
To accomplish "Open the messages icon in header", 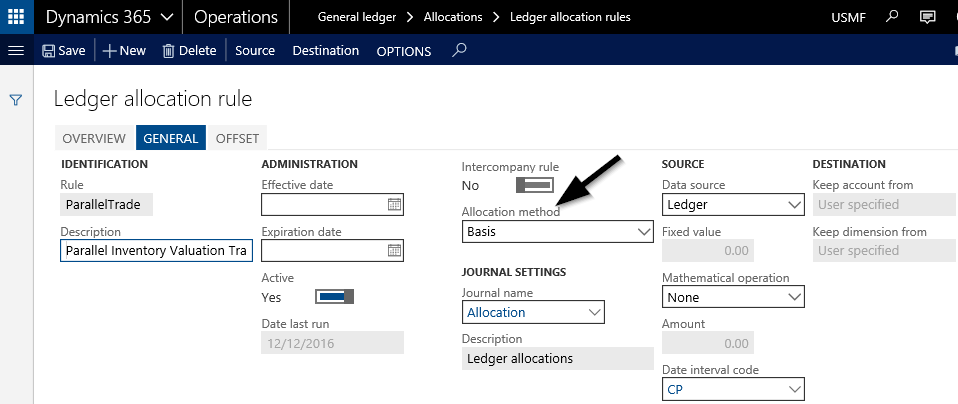I will (928, 17).
